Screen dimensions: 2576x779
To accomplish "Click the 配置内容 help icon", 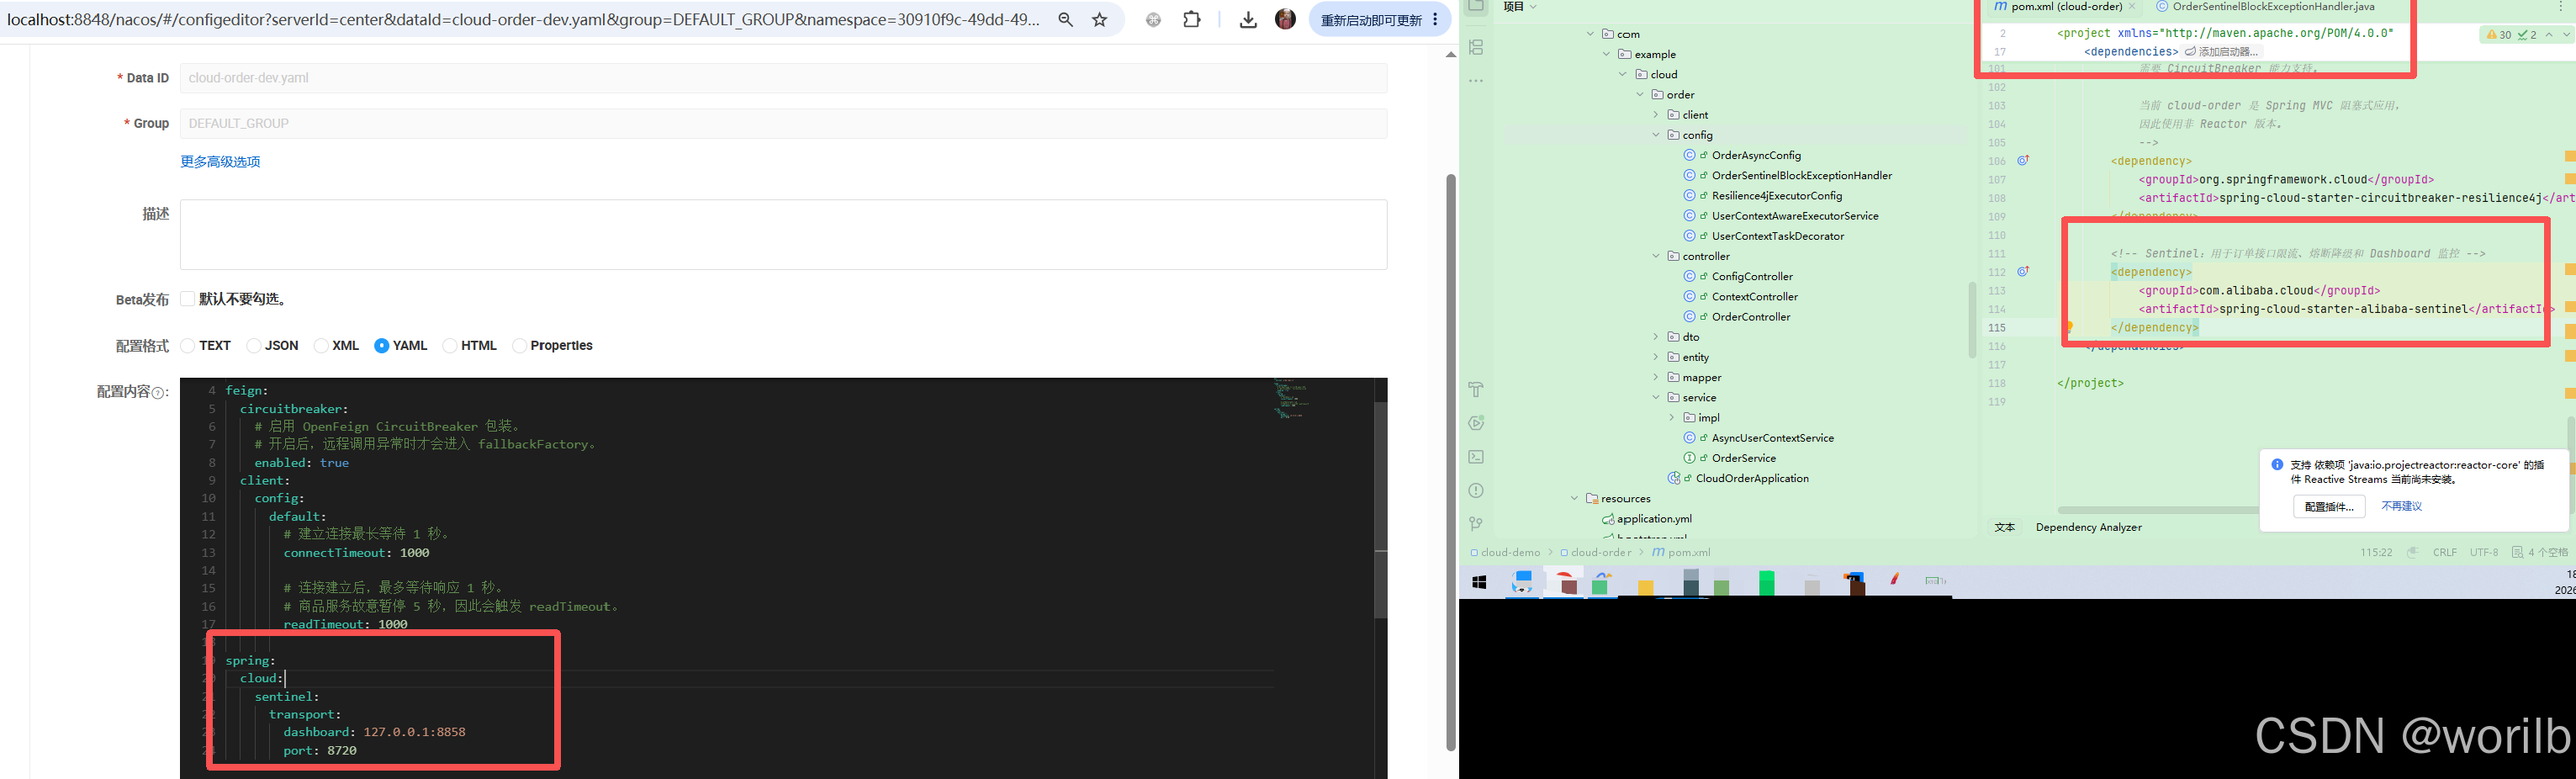I will pyautogui.click(x=158, y=393).
